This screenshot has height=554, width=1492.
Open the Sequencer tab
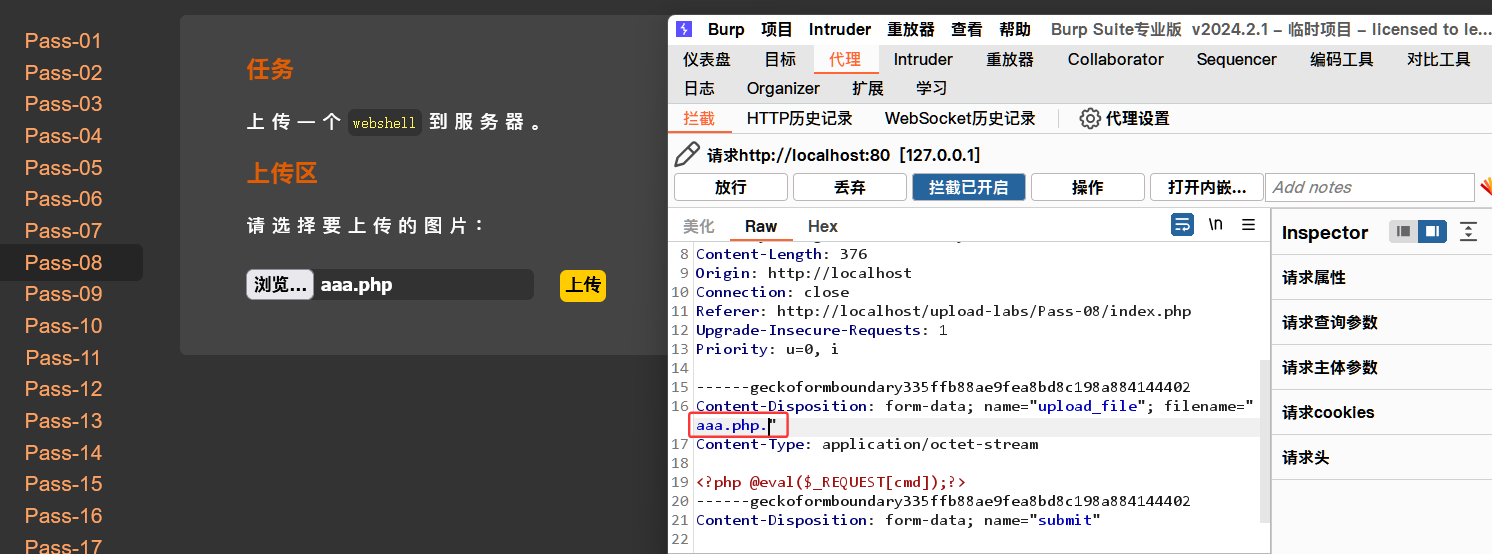(1237, 59)
